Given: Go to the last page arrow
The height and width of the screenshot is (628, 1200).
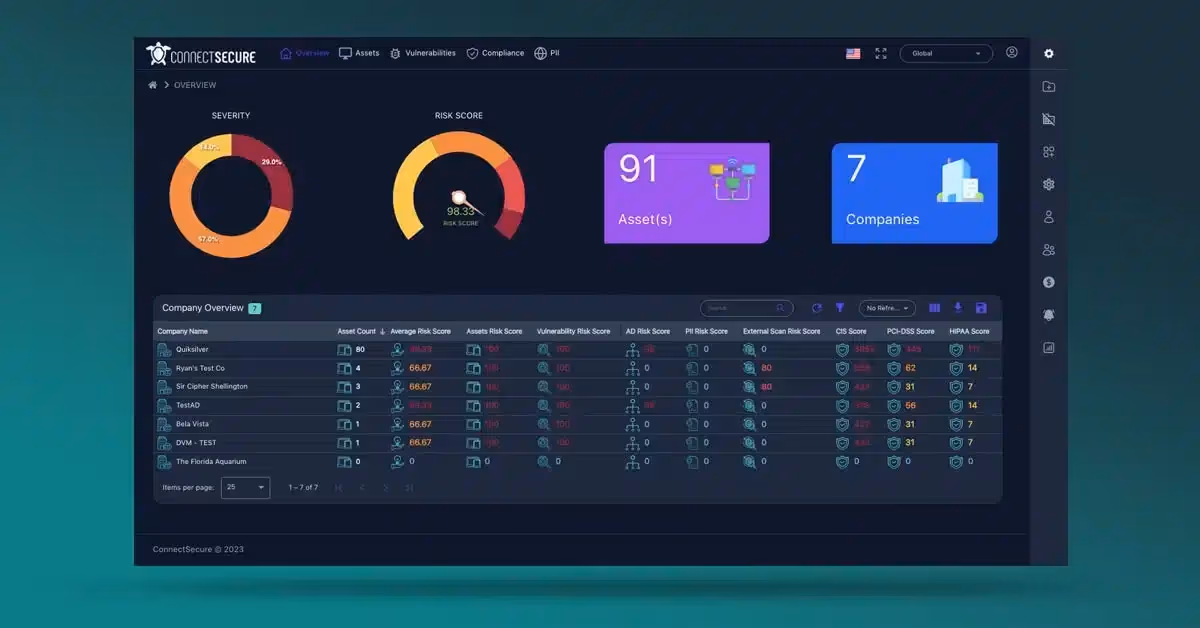Looking at the screenshot, I should click(x=409, y=487).
